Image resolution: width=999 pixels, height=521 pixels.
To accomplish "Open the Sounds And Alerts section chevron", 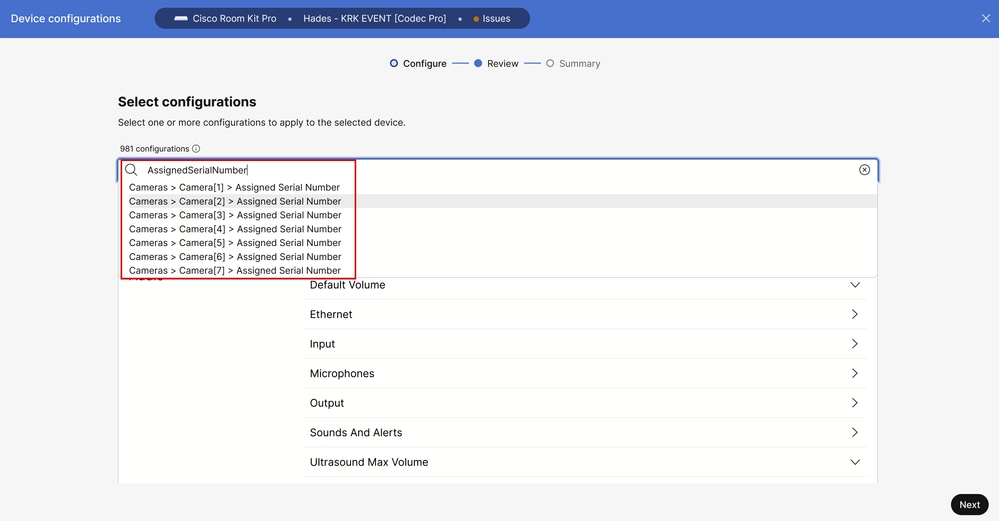I will point(855,432).
